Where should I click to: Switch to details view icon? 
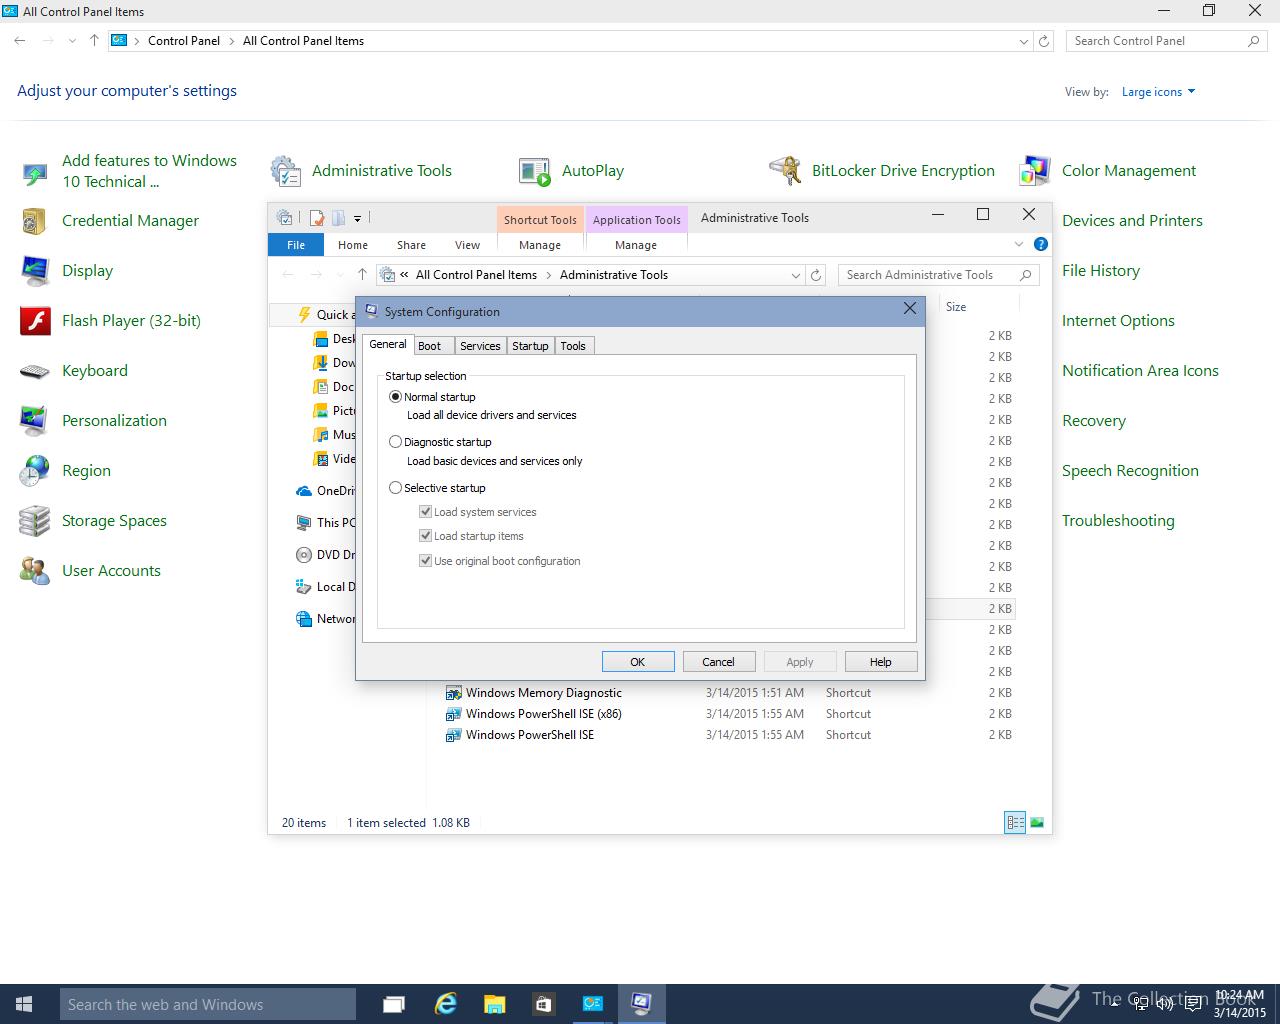1015,823
